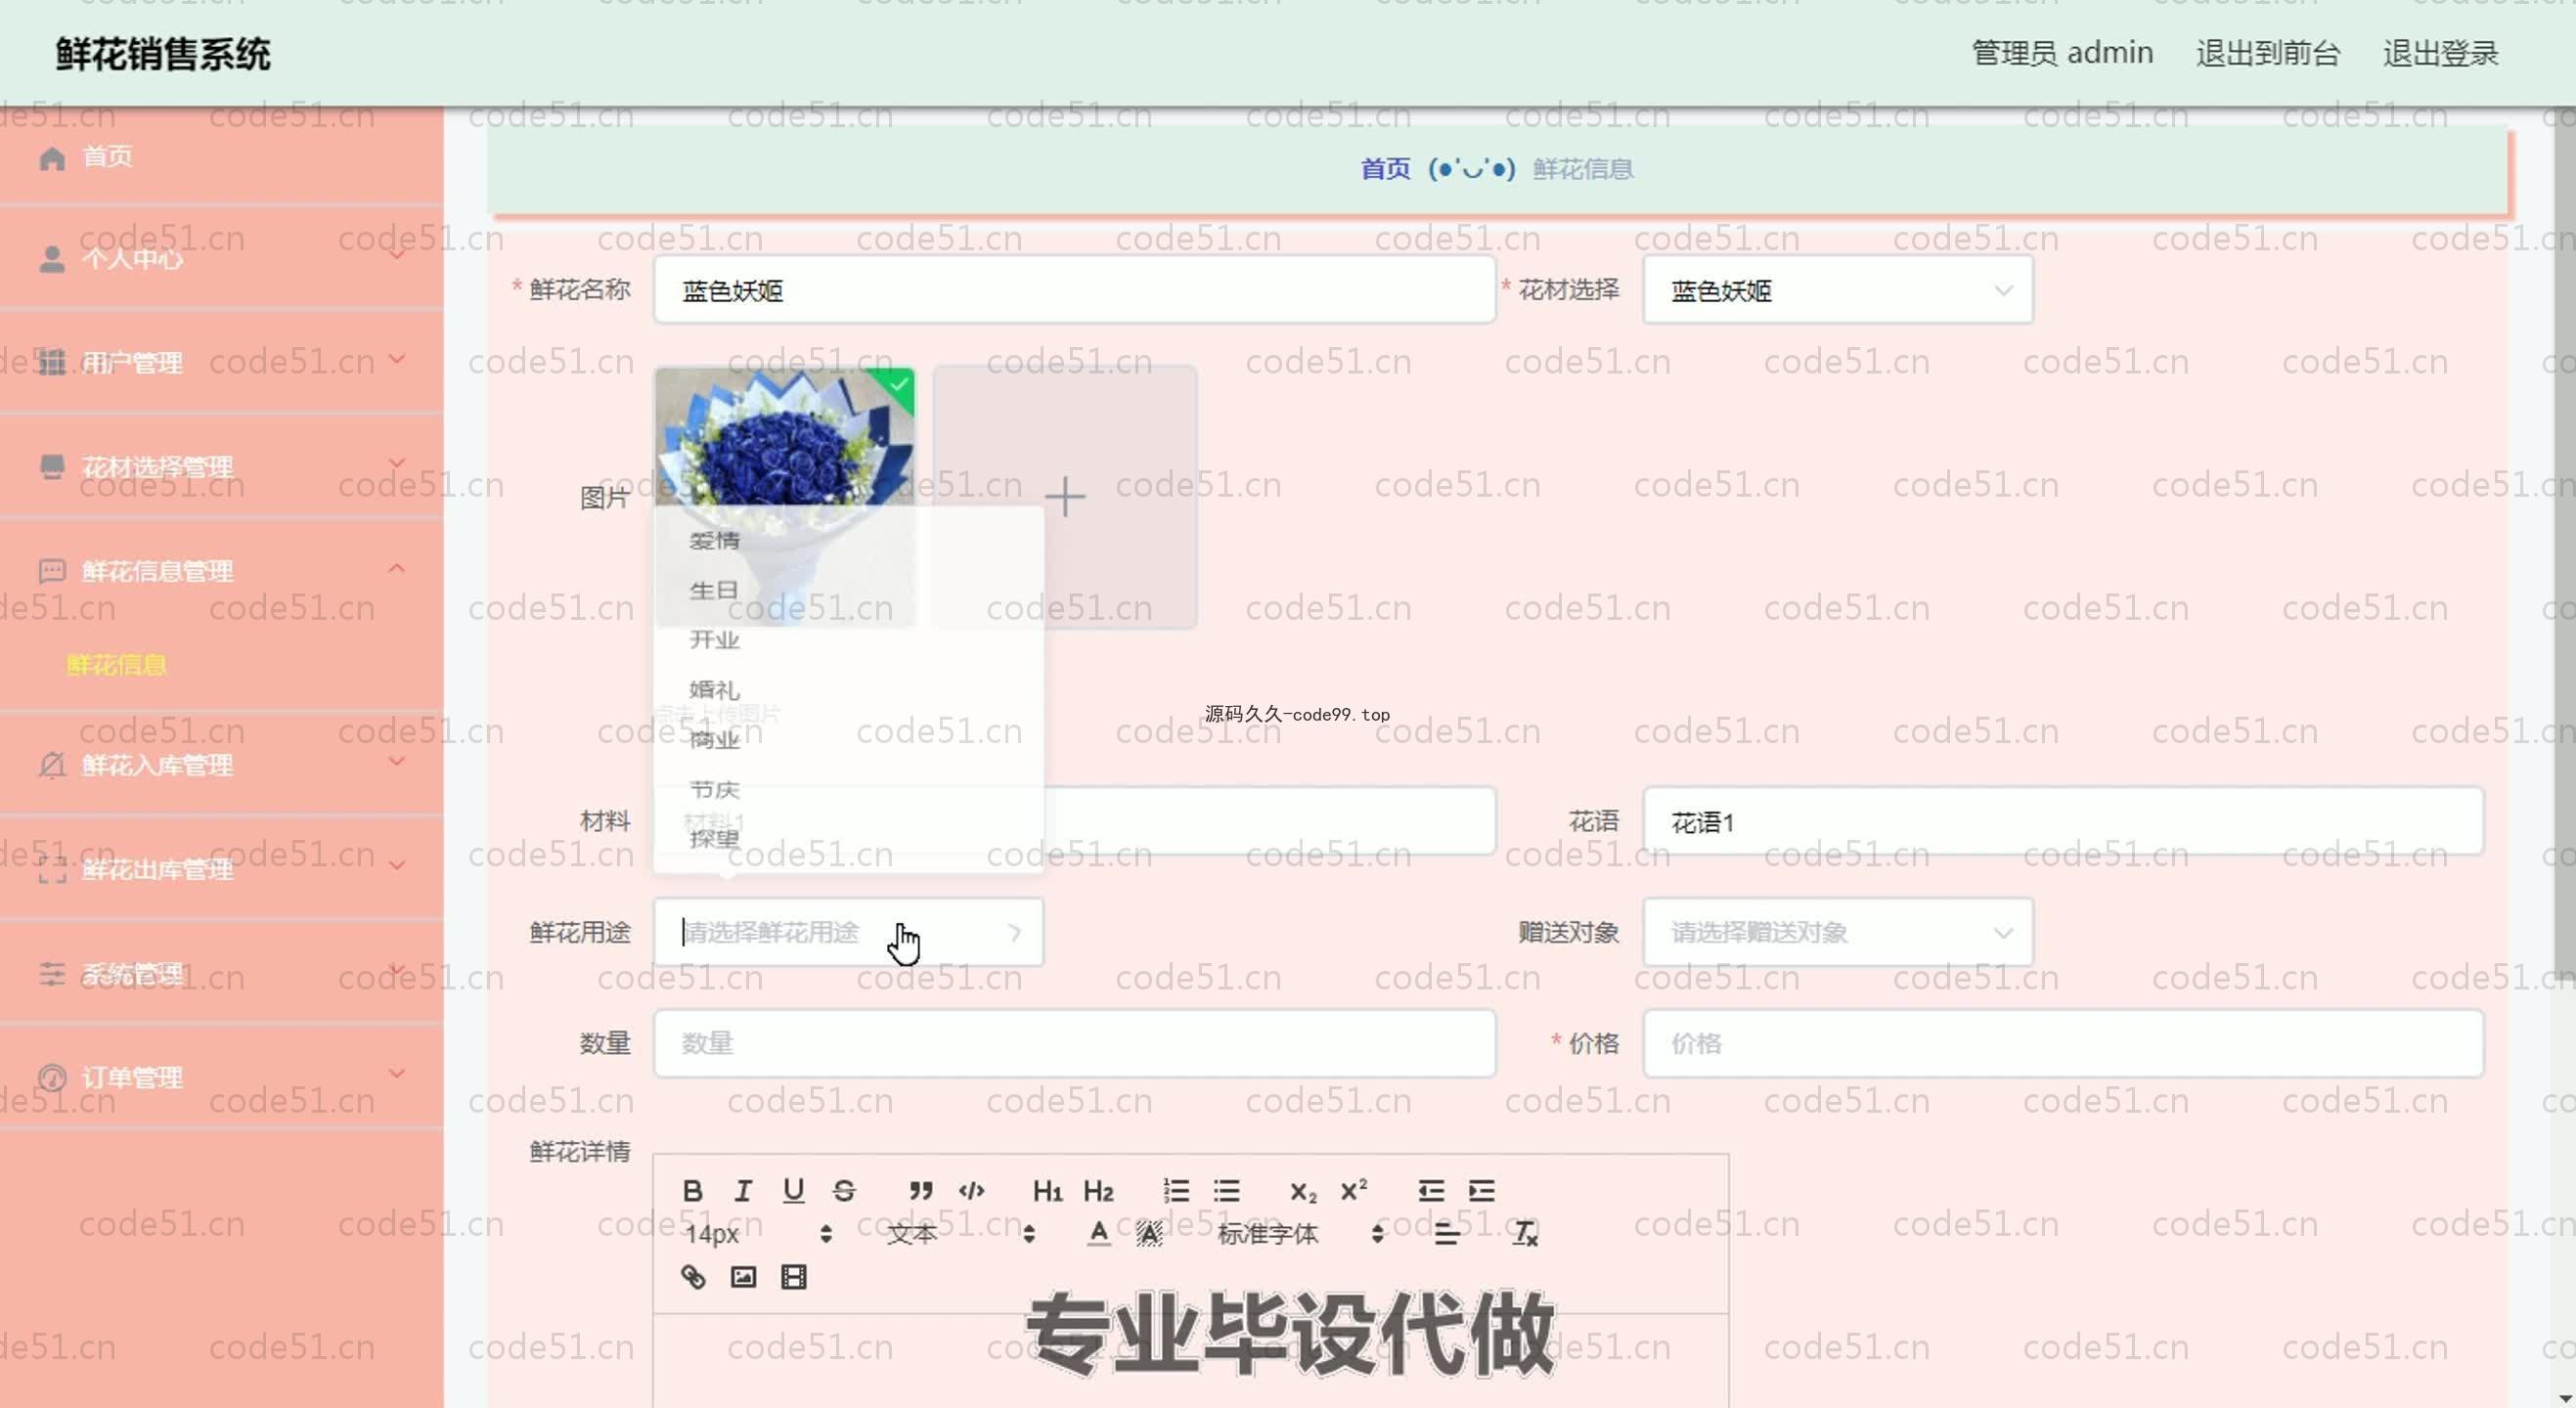Toggle italic formatting in editor
The image size is (2576, 1408).
point(743,1190)
